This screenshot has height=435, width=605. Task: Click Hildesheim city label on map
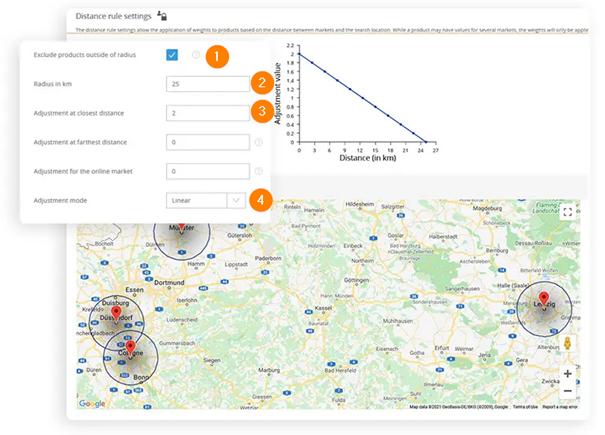(x=360, y=204)
